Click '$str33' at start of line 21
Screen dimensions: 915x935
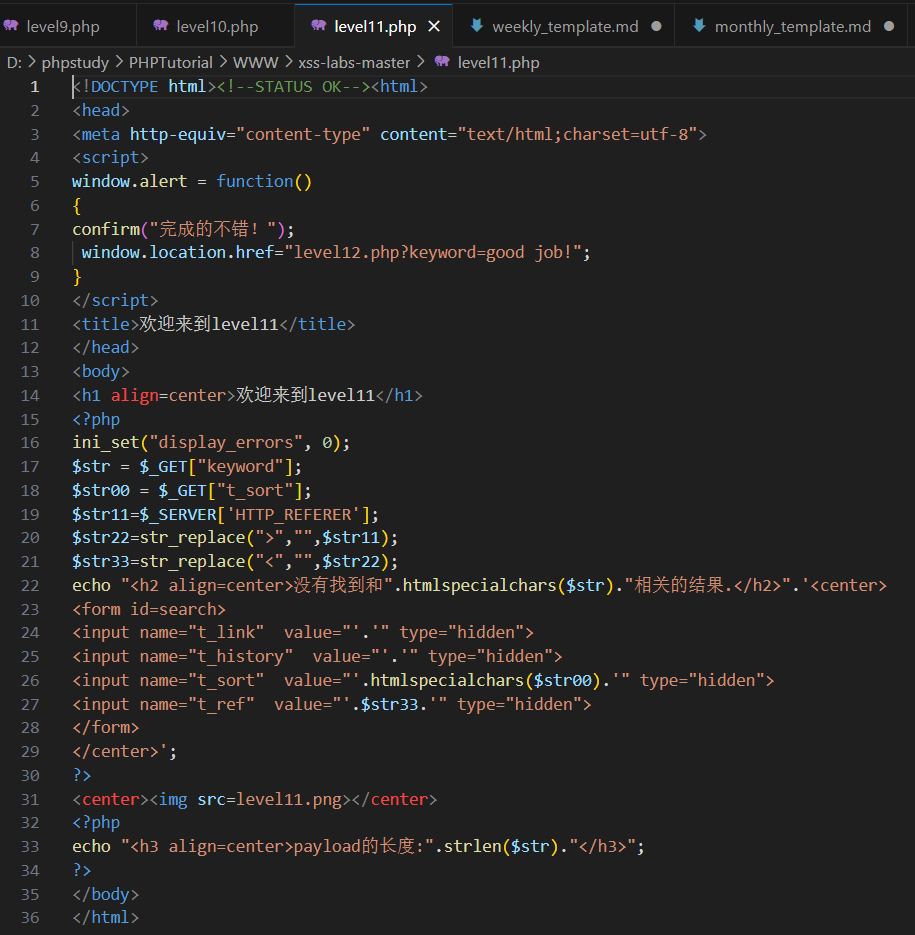[101, 561]
